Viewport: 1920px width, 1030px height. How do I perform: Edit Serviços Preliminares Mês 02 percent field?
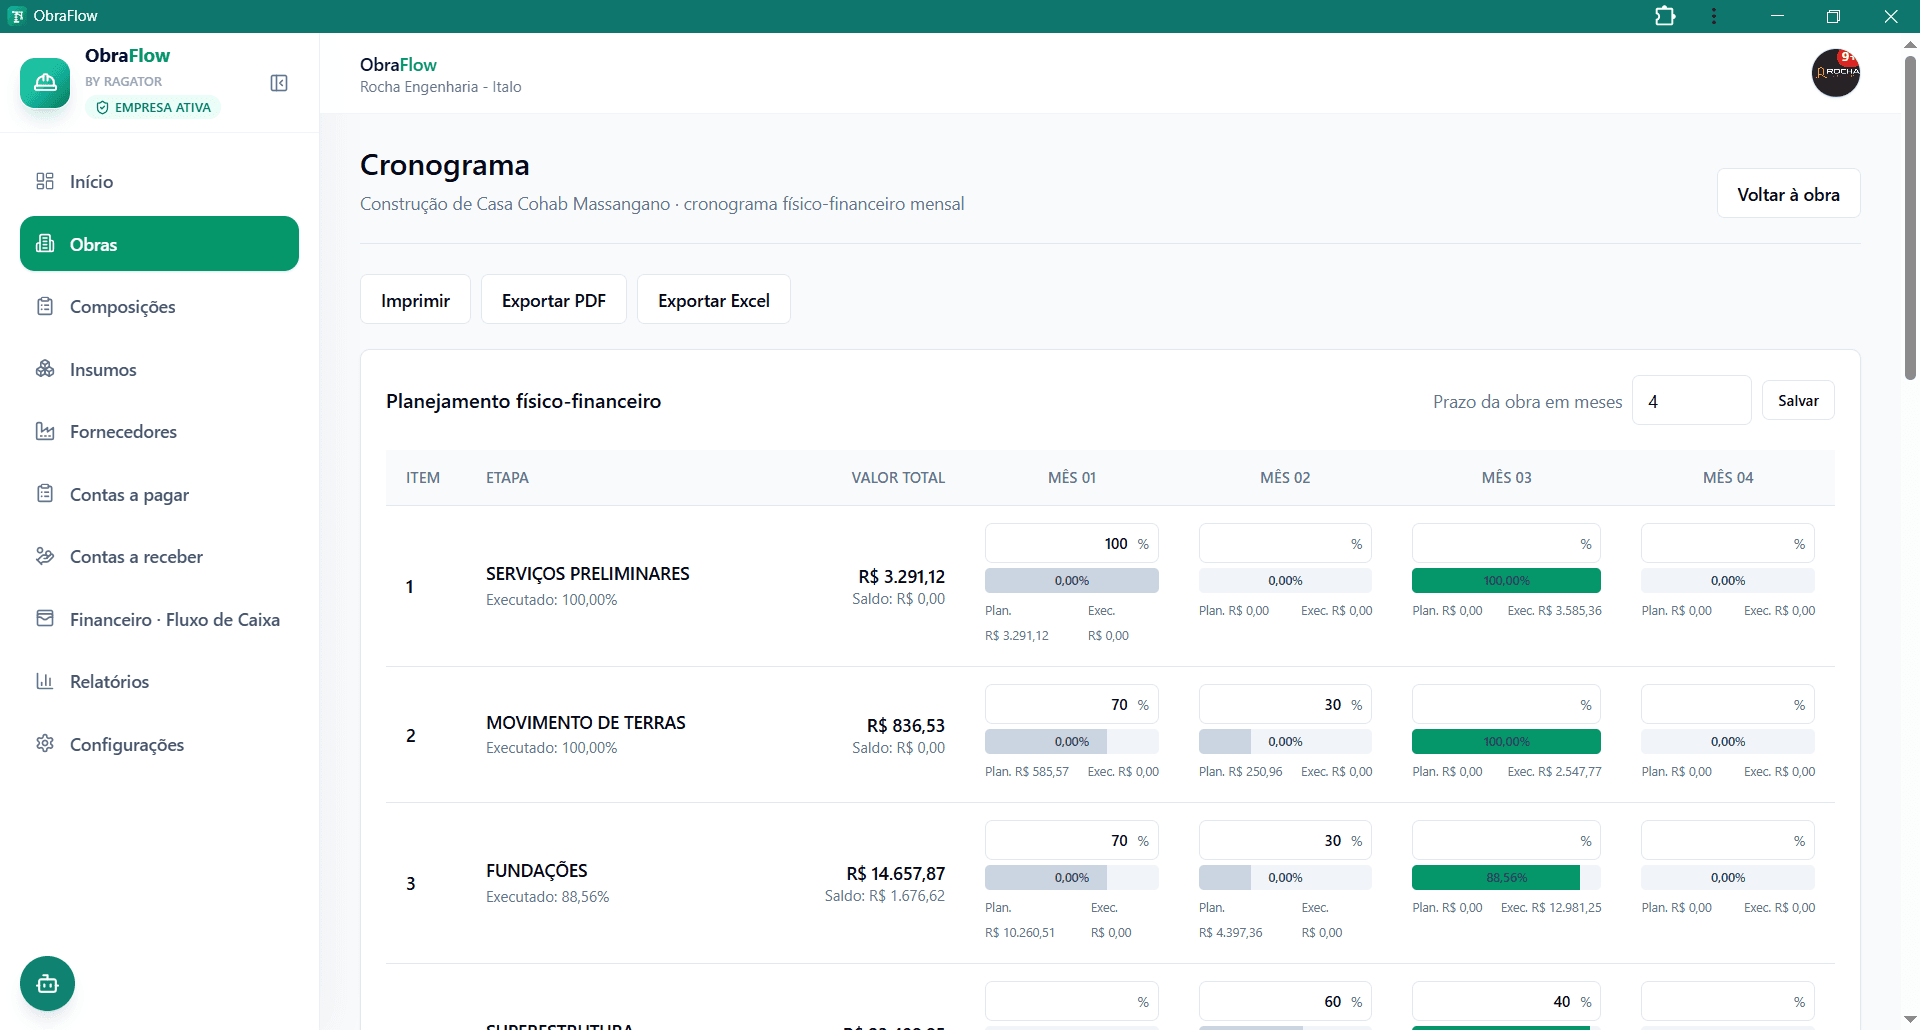coord(1285,543)
